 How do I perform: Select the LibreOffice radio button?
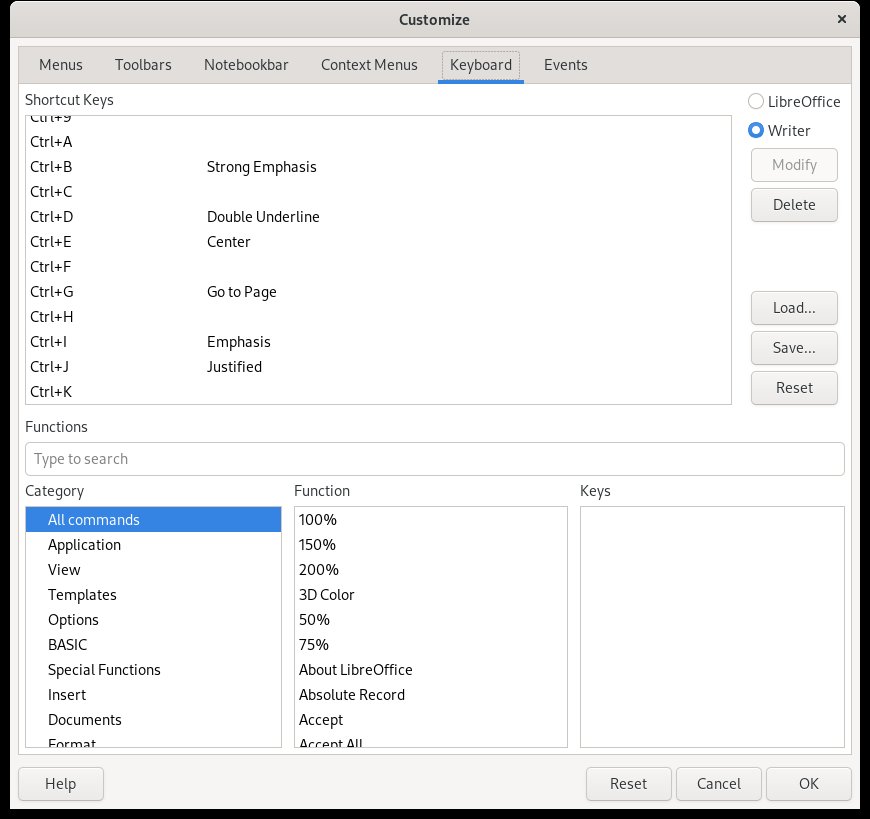(x=756, y=101)
